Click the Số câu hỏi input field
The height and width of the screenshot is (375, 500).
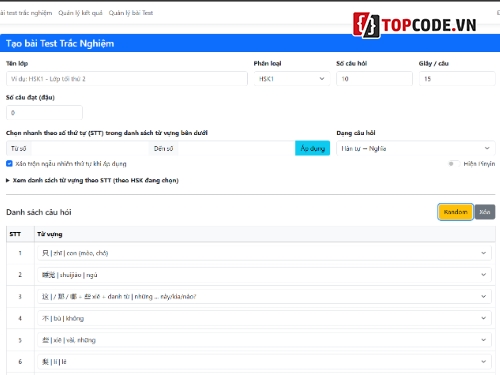[x=374, y=79]
